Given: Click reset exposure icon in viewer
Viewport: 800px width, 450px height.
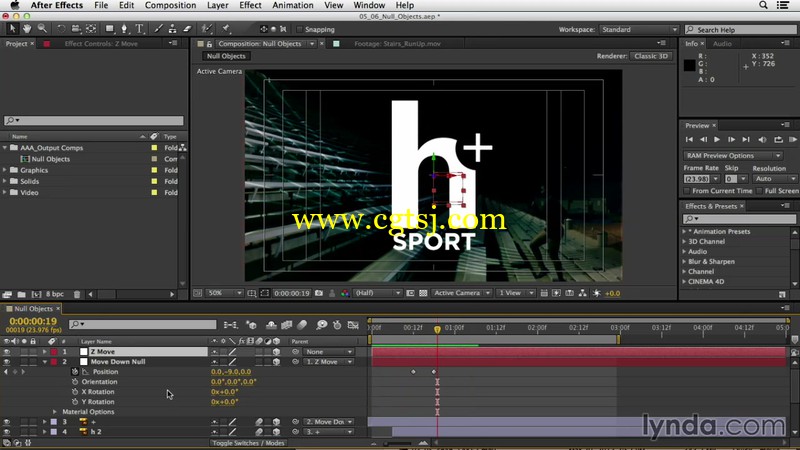Looking at the screenshot, I should click(596, 293).
